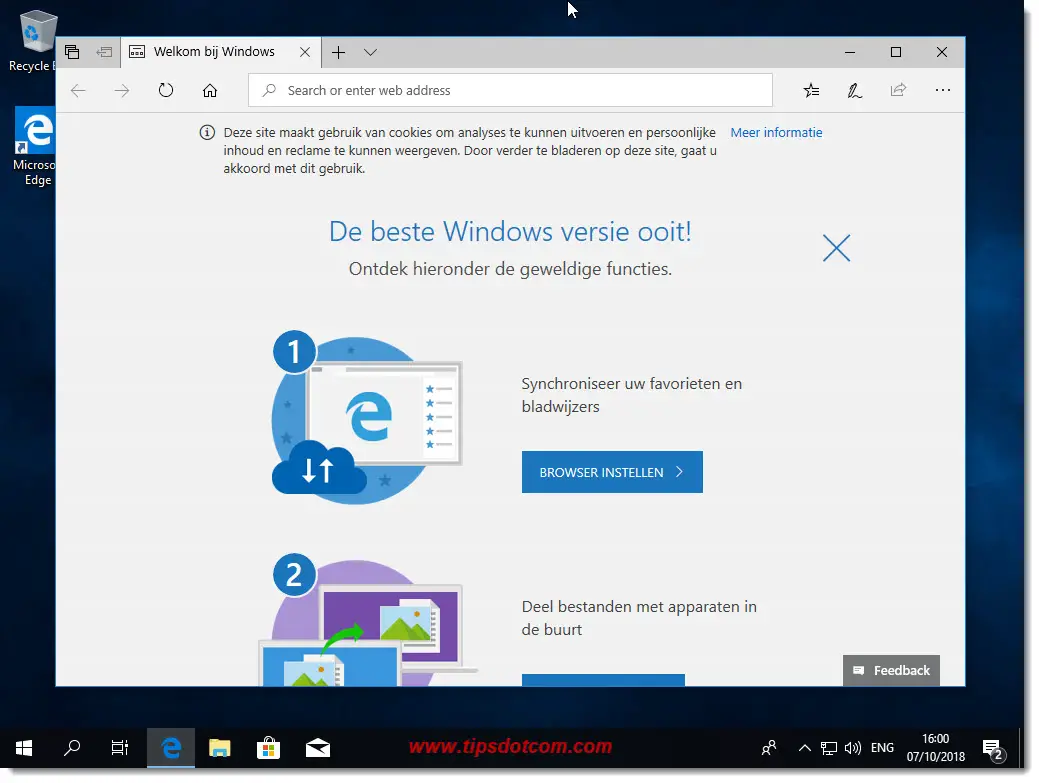Set these tabs aside icon
This screenshot has height=783, width=1039.
point(104,52)
